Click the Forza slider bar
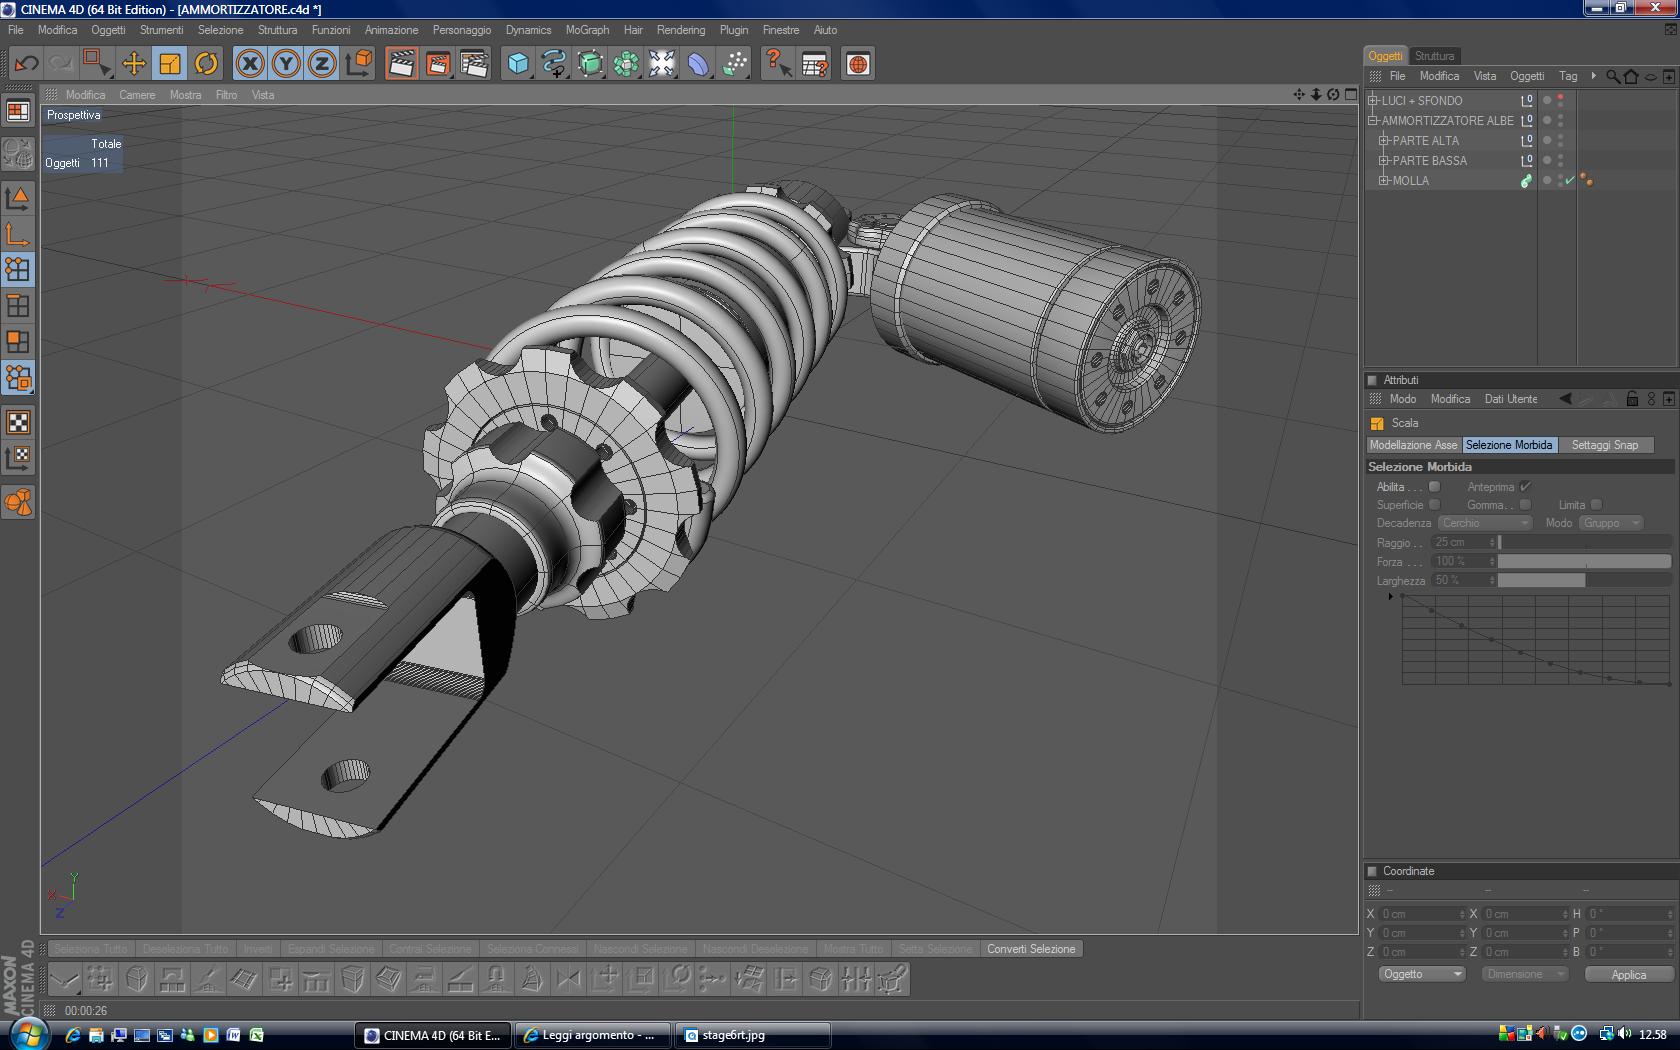The height and width of the screenshot is (1050, 1680). point(1584,562)
